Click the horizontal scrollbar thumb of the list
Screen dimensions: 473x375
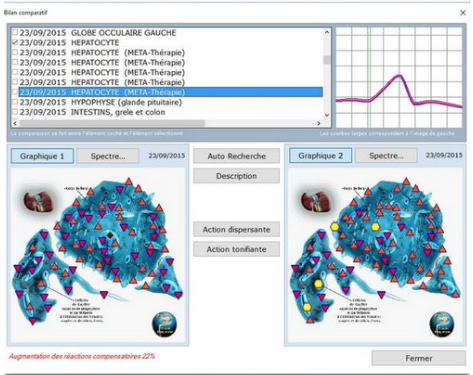112,123
